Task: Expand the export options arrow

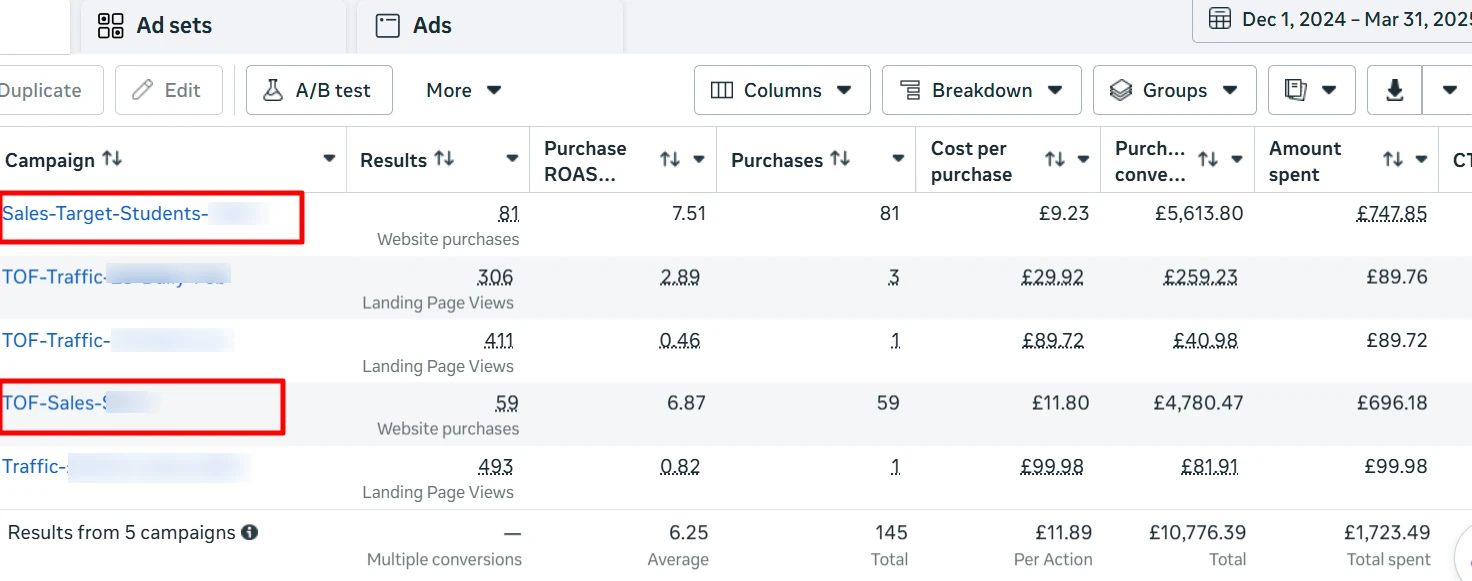Action: click(1449, 90)
